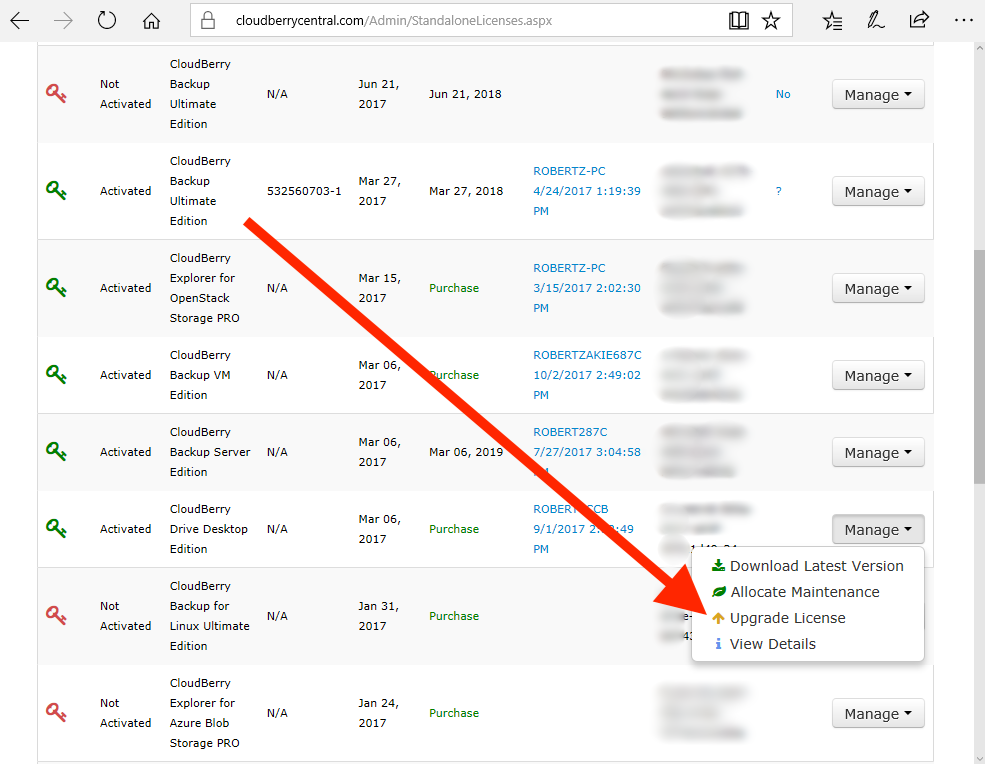Select license key text 532560703-1
985x764 pixels.
(x=304, y=191)
